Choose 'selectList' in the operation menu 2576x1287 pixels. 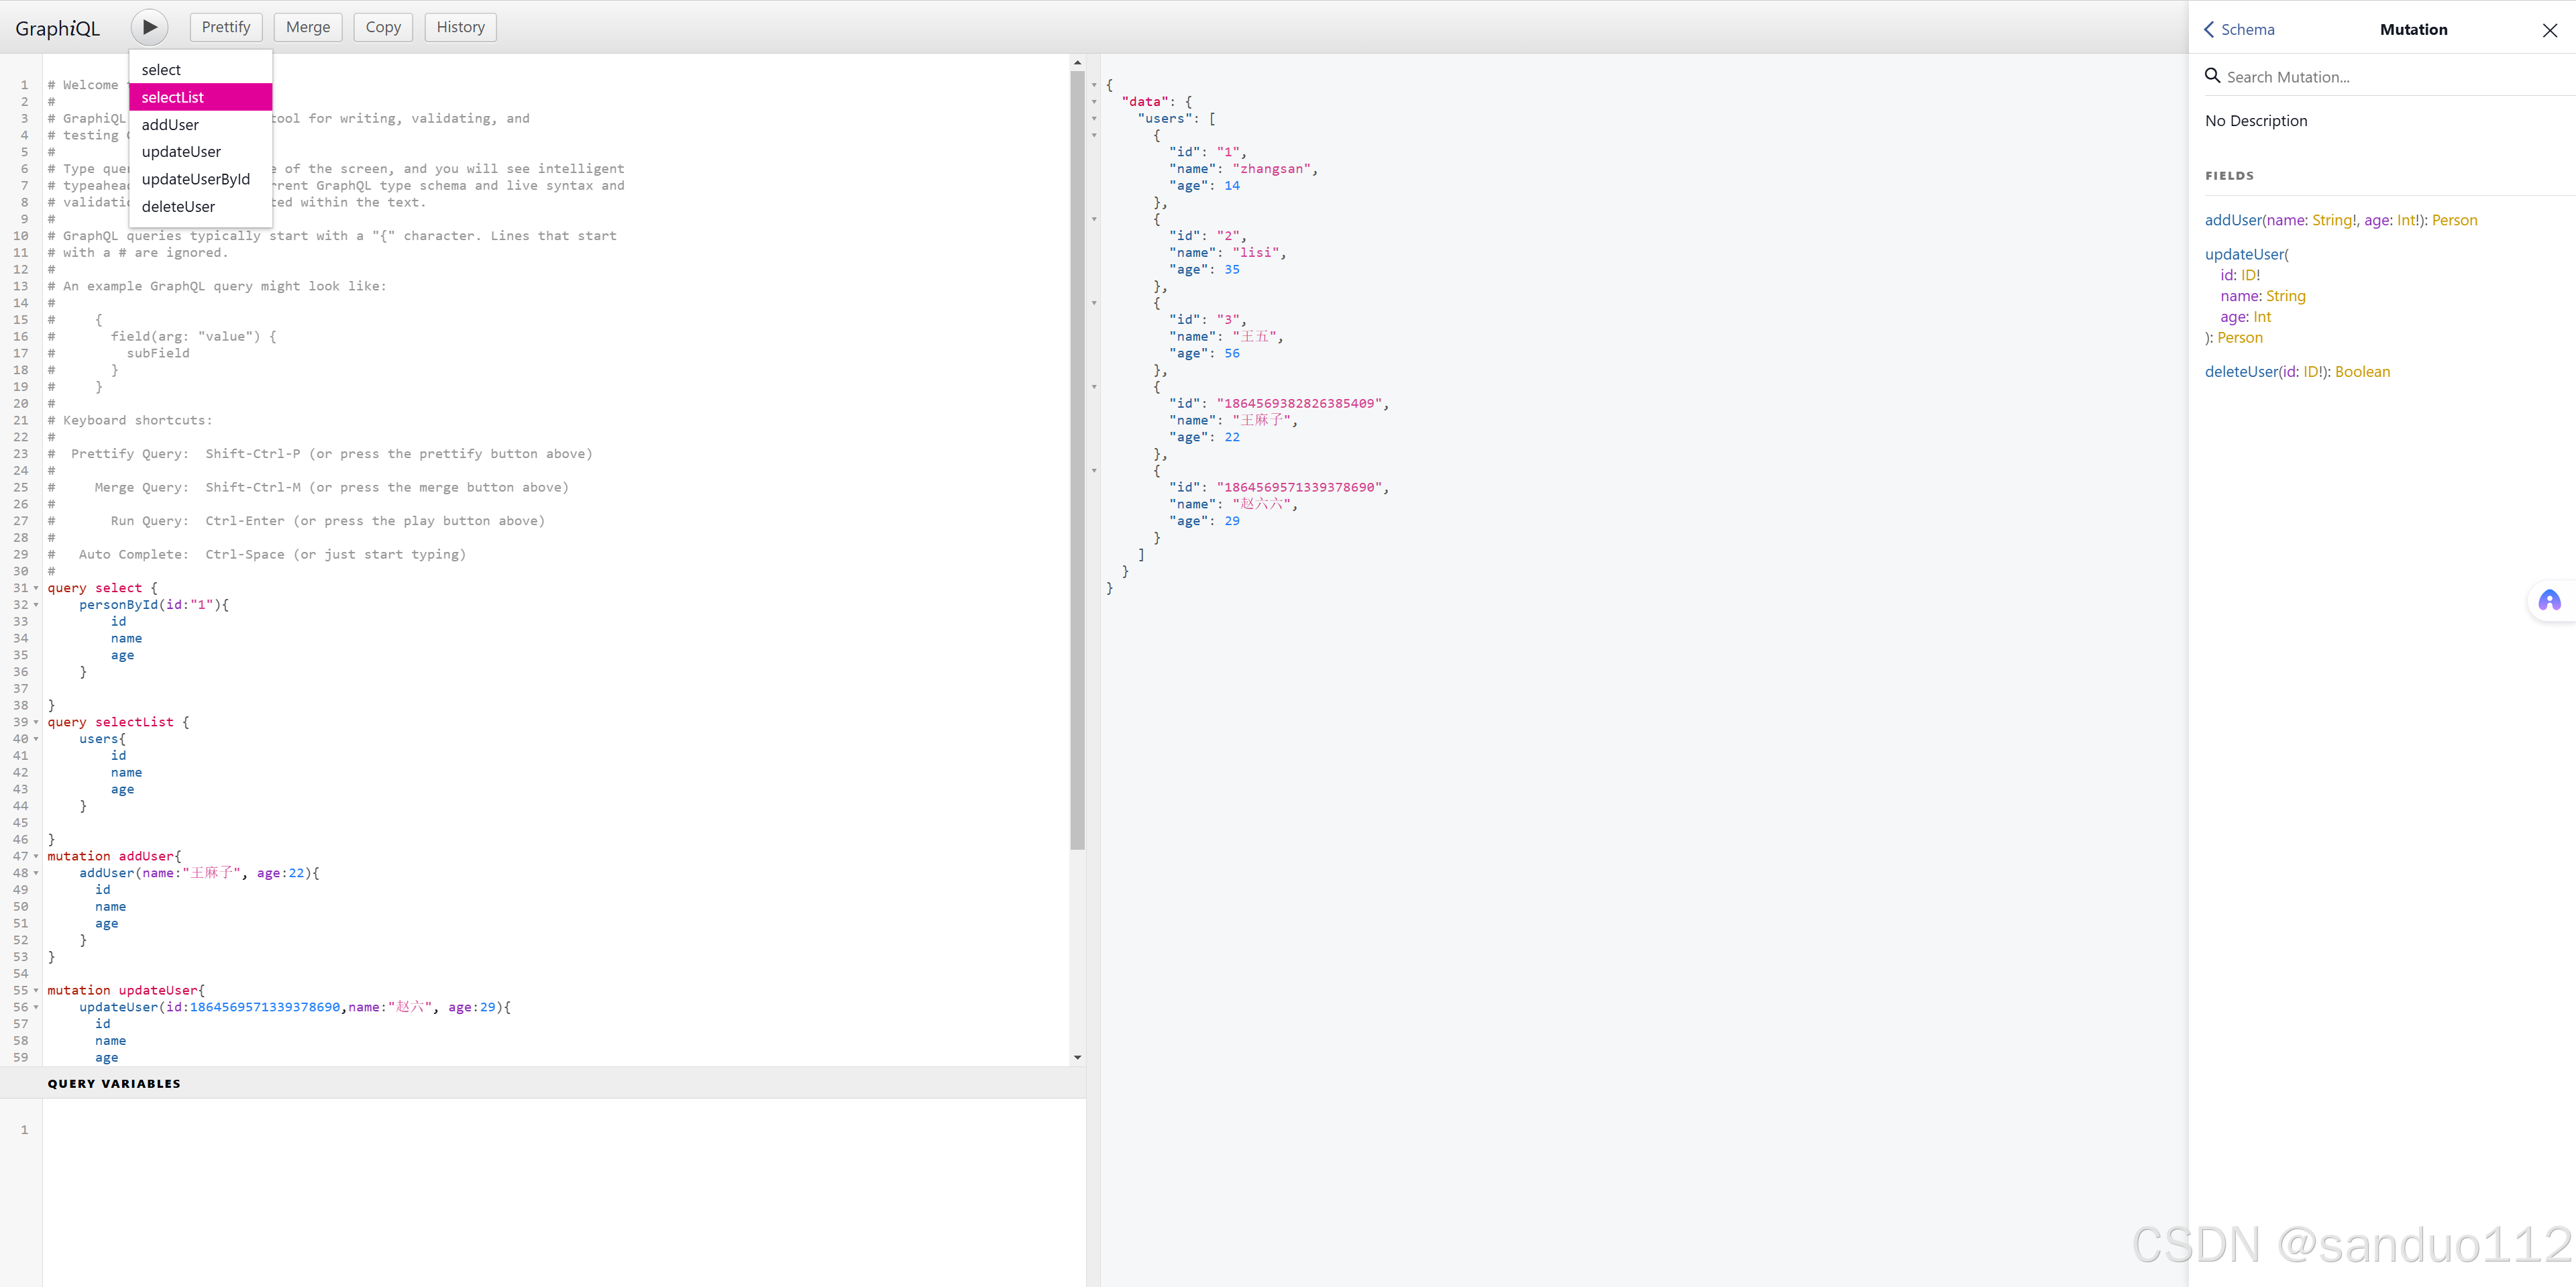[x=201, y=97]
